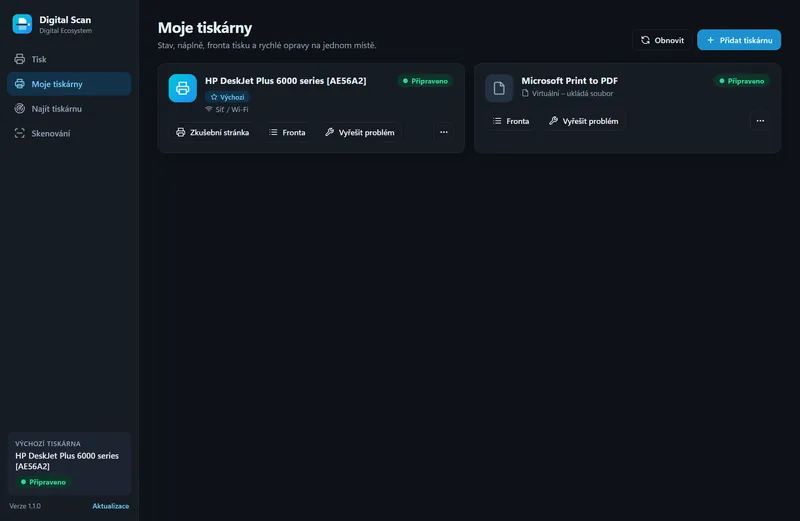The height and width of the screenshot is (521, 800).
Task: Click the Výchozí star badge on HP DeskJet
Action: tap(227, 97)
